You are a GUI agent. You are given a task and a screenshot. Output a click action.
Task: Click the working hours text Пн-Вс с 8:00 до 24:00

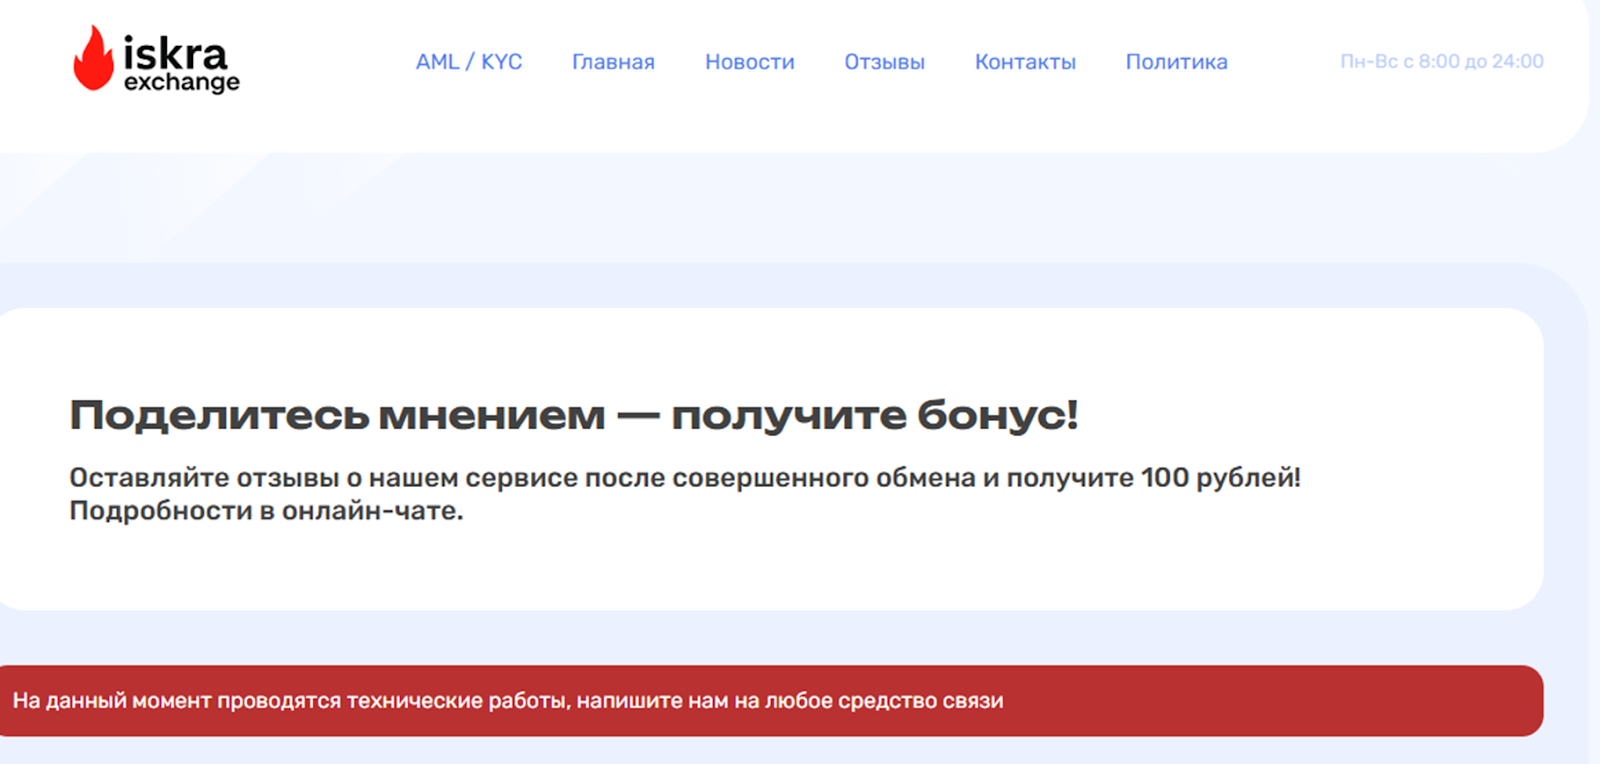click(x=1442, y=61)
